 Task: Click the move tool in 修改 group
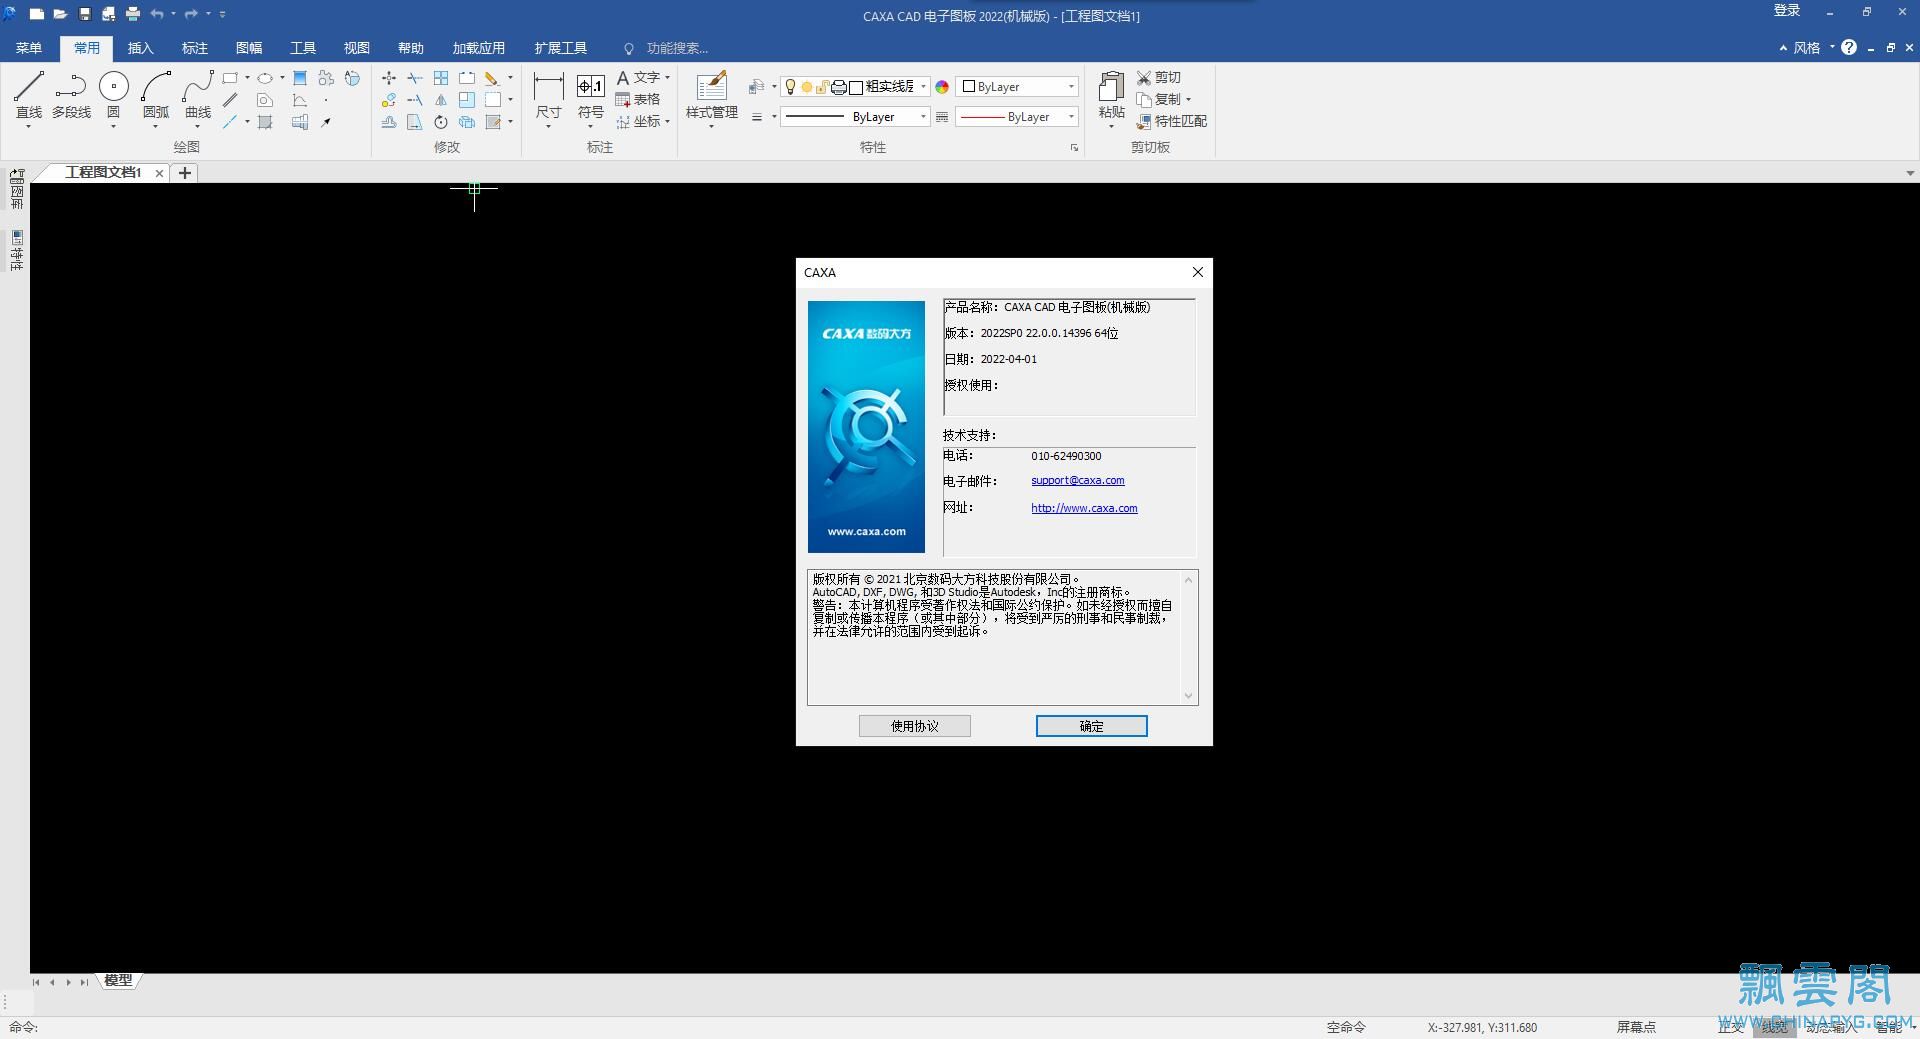pos(389,78)
